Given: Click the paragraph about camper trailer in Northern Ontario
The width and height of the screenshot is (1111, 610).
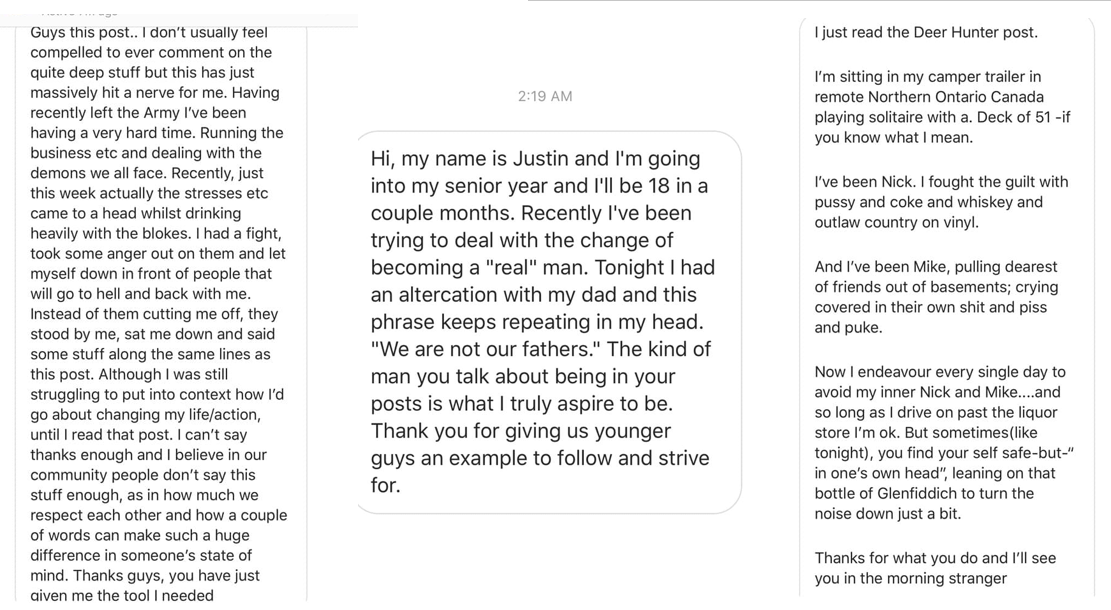Looking at the screenshot, I should click(942, 107).
